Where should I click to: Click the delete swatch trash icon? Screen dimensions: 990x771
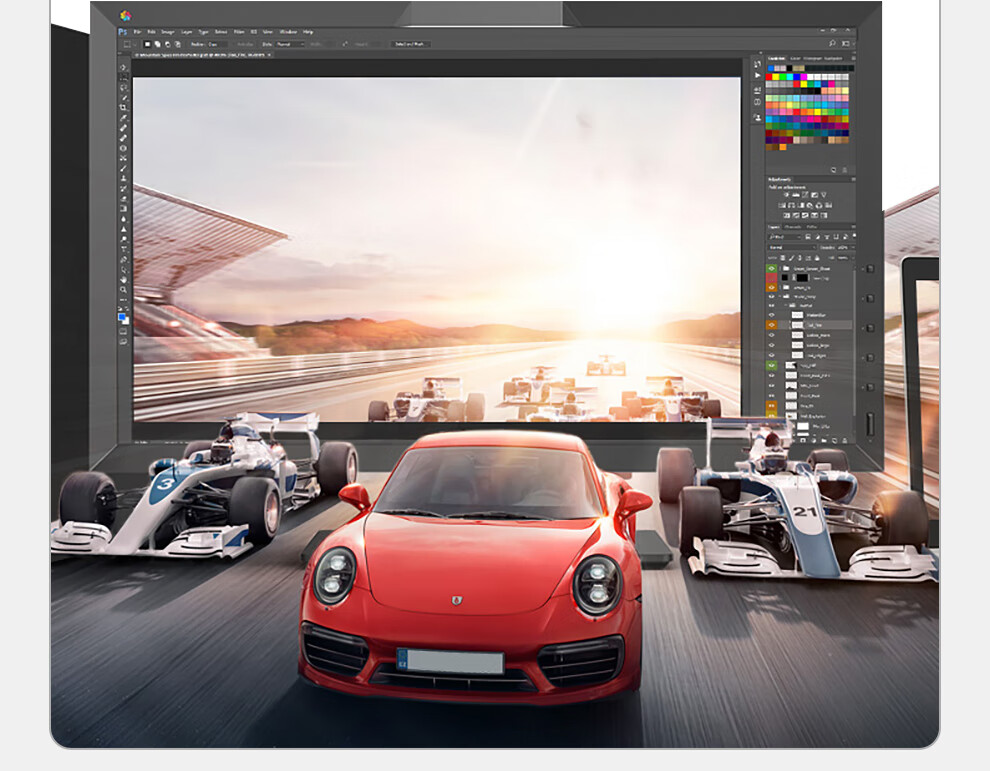[x=846, y=170]
